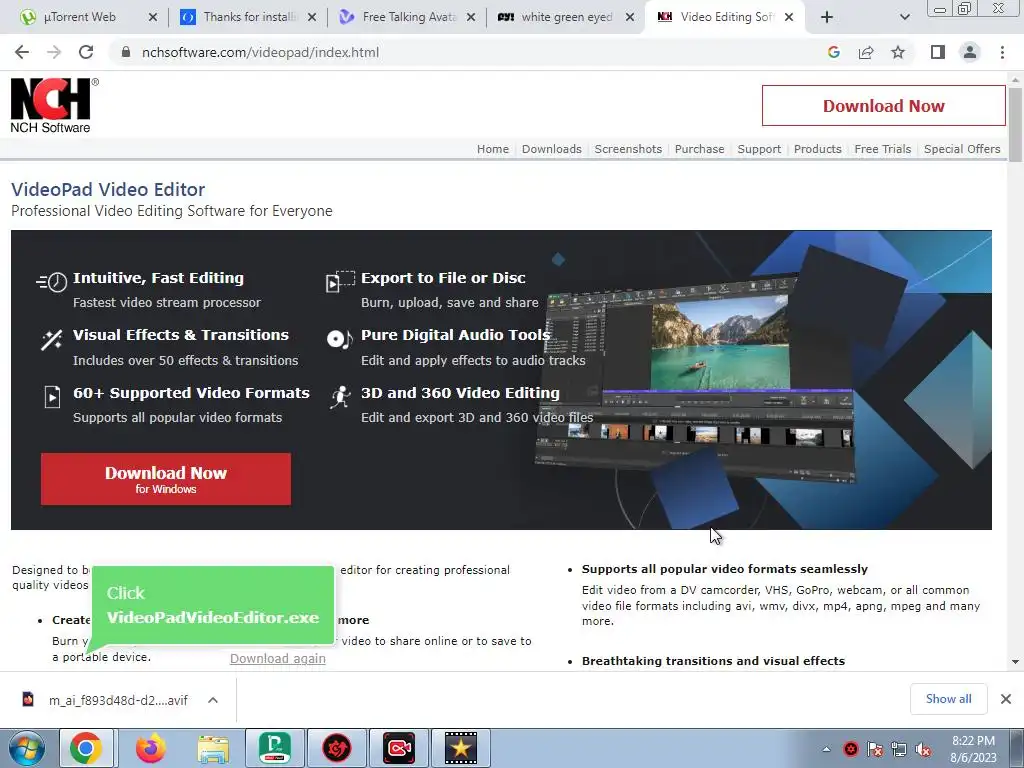Open the Products nav link

[818, 149]
